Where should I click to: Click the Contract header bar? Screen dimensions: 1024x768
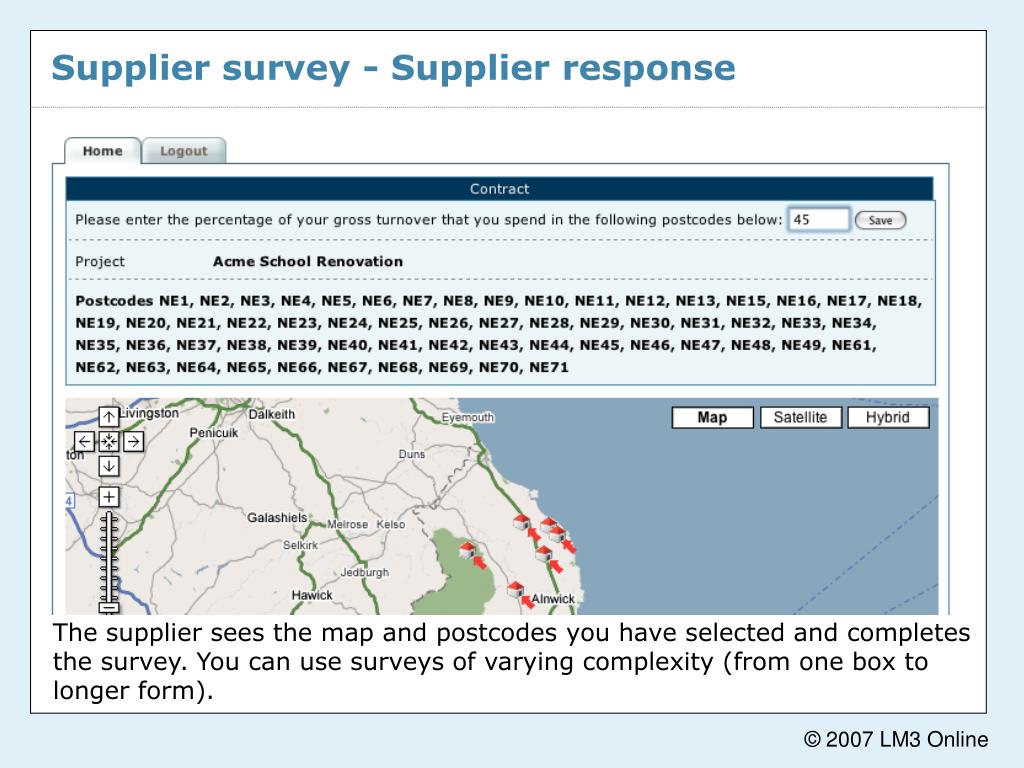pyautogui.click(x=499, y=189)
